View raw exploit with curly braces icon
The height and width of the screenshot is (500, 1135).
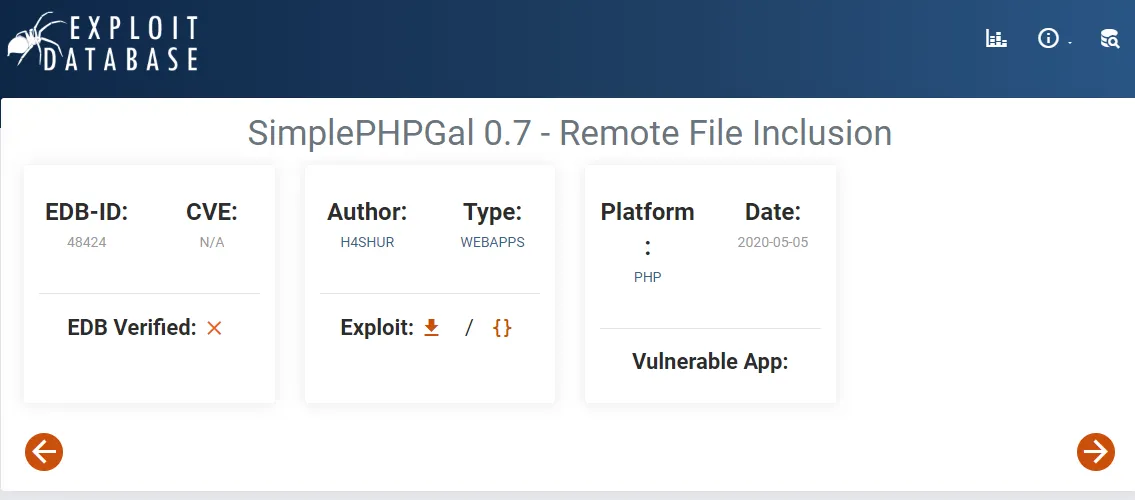pos(502,328)
